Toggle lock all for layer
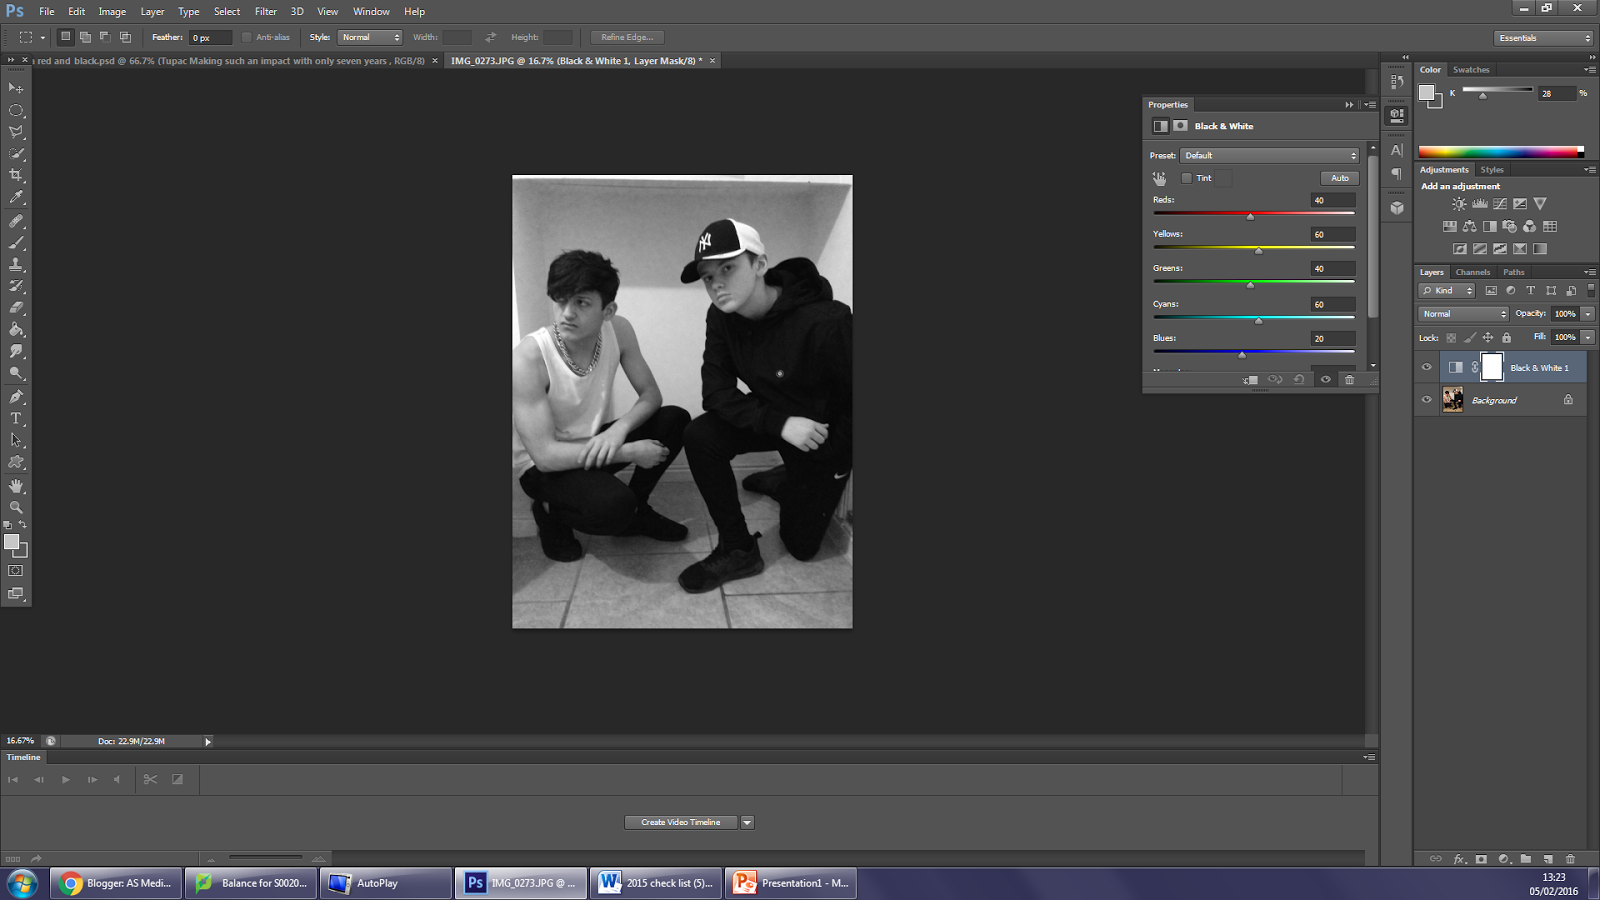 (1507, 338)
